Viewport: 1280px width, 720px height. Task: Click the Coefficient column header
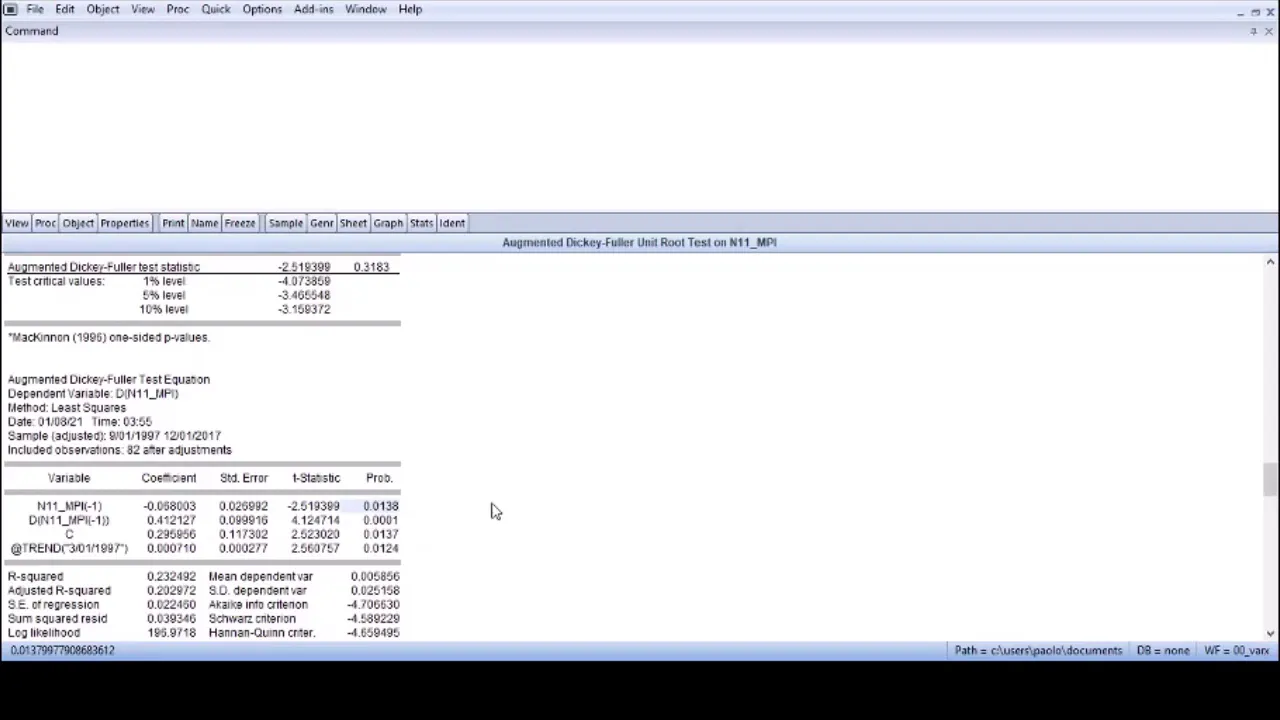click(x=168, y=478)
